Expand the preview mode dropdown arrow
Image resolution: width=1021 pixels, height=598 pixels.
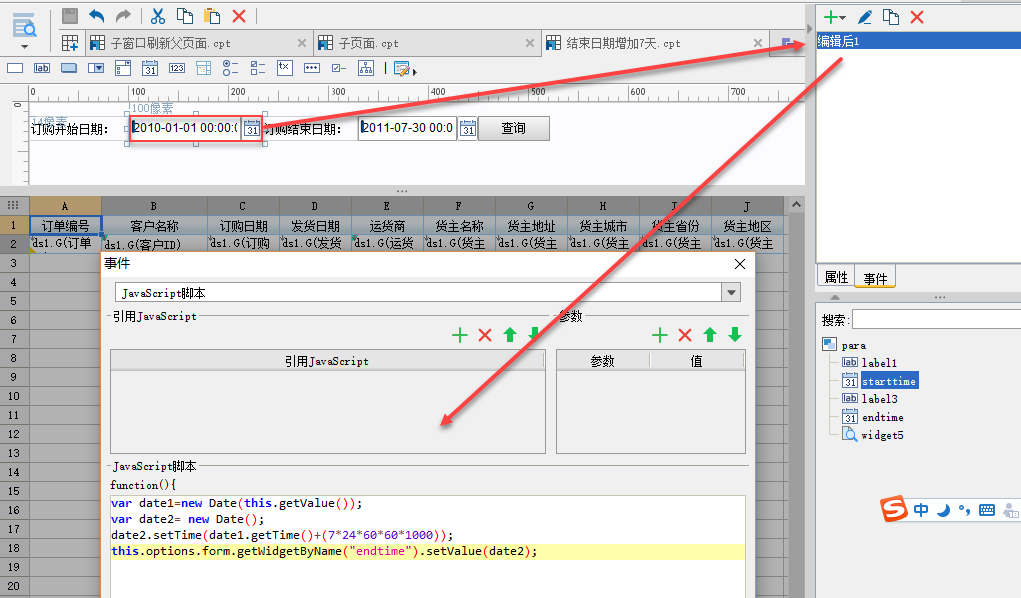tap(24, 46)
